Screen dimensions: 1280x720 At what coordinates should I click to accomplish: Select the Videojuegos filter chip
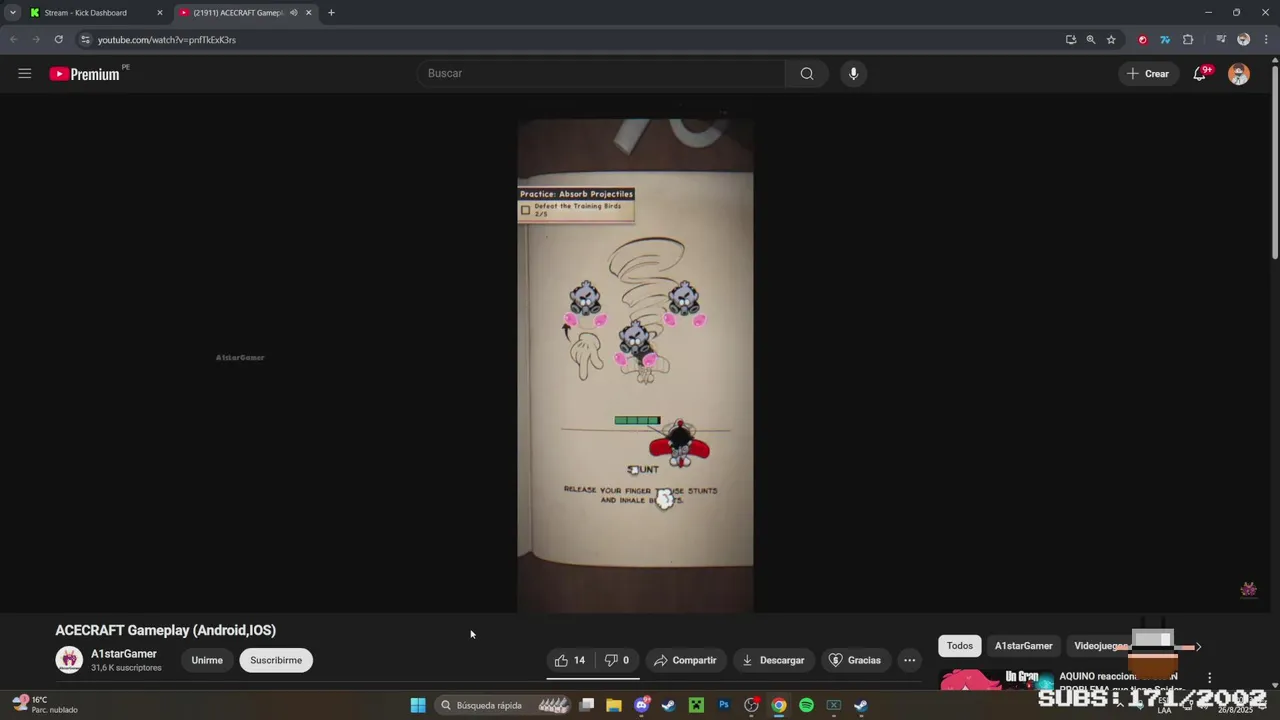pos(1100,646)
